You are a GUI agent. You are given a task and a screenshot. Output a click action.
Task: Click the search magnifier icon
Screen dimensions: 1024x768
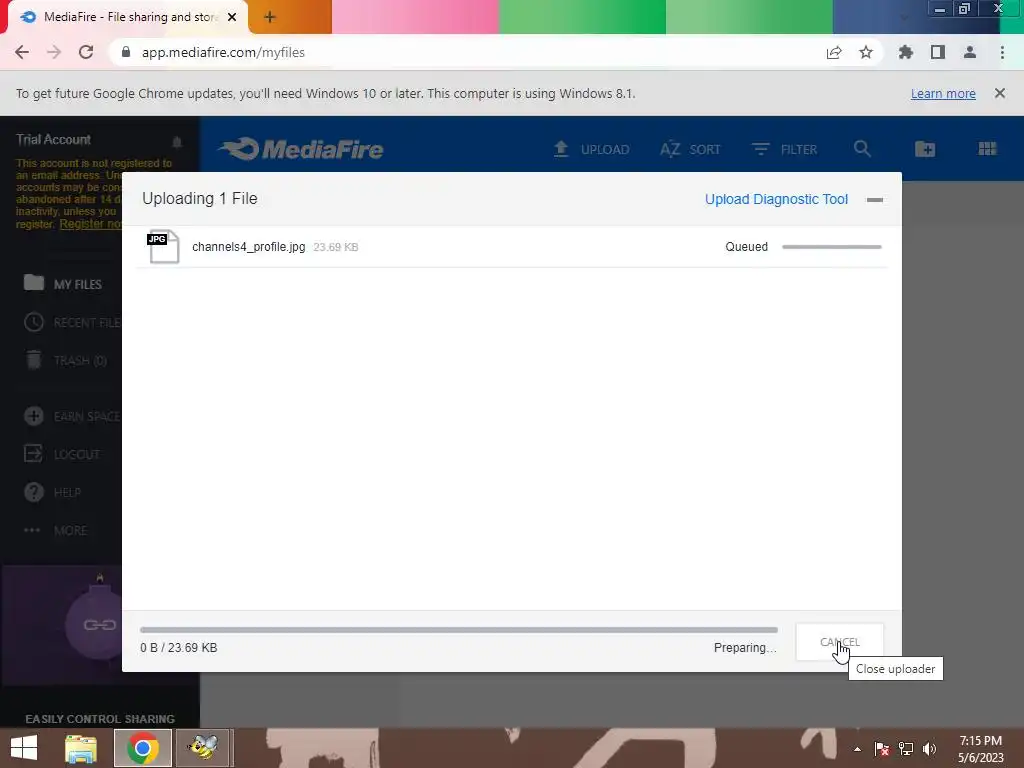[x=862, y=149]
